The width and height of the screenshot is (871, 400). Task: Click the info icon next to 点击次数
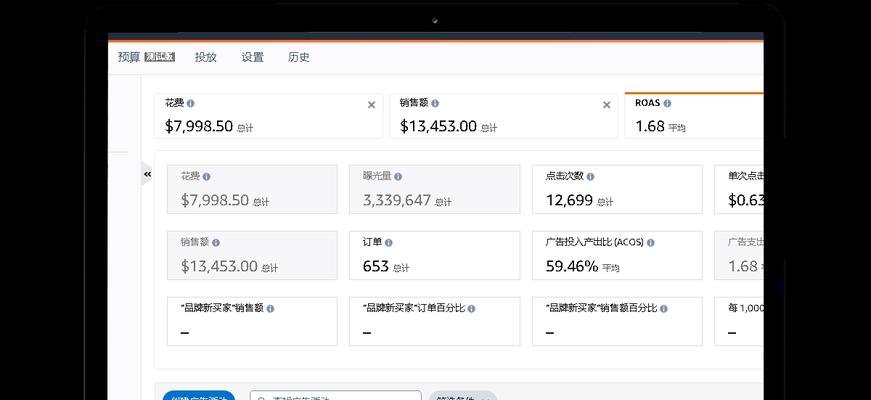point(590,177)
